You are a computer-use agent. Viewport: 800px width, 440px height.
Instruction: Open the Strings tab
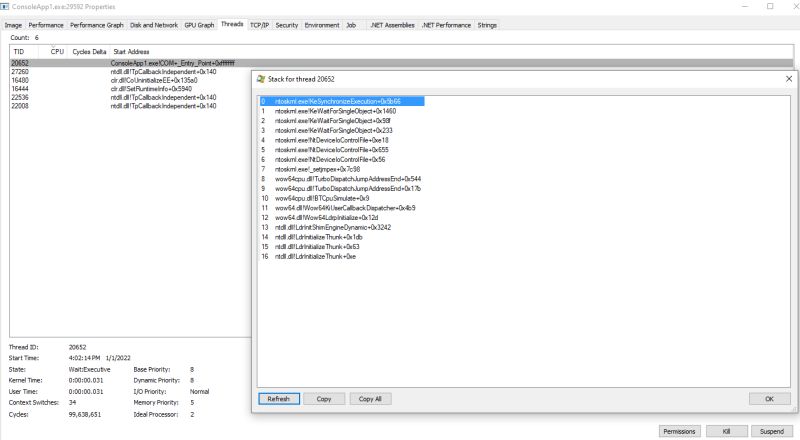tap(487, 25)
